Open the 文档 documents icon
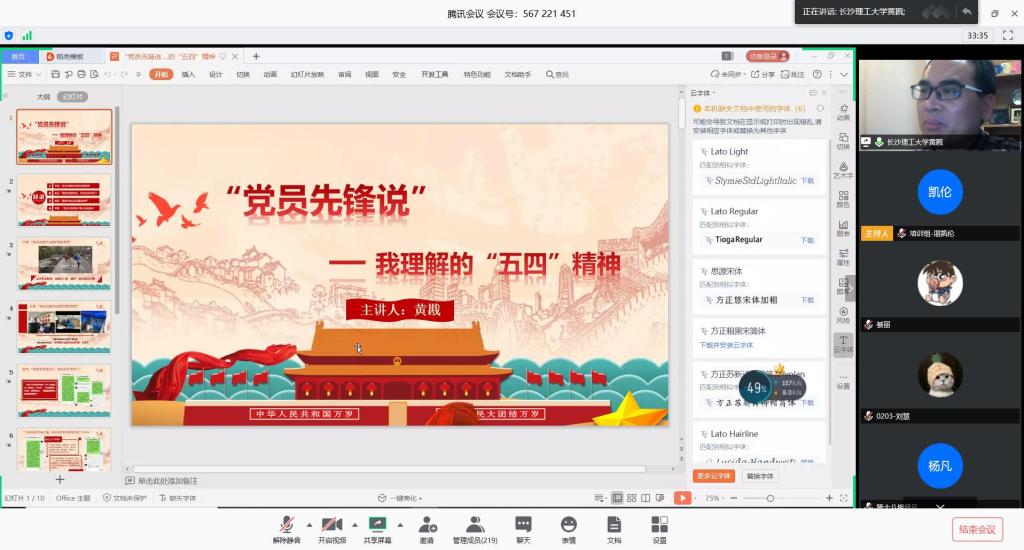Screen dimensions: 1024x550 [x=614, y=524]
